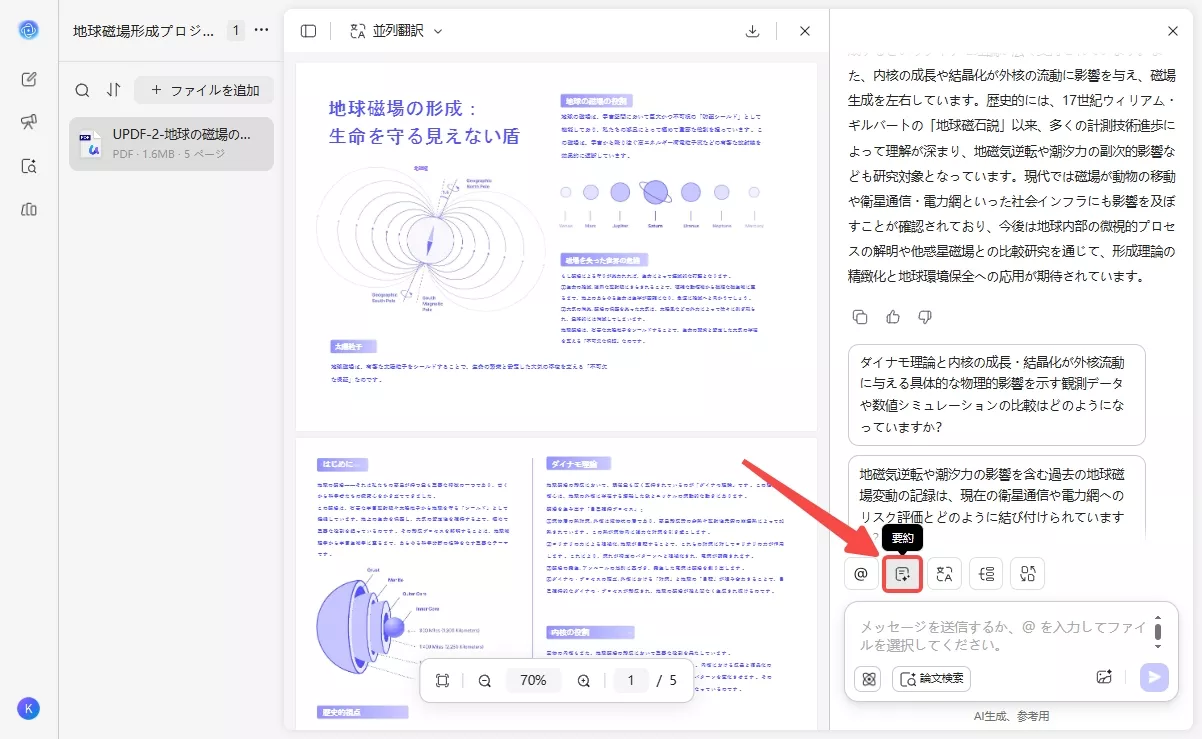Download the PDF using the download icon
Image resolution: width=1202 pixels, height=739 pixels.
click(752, 31)
